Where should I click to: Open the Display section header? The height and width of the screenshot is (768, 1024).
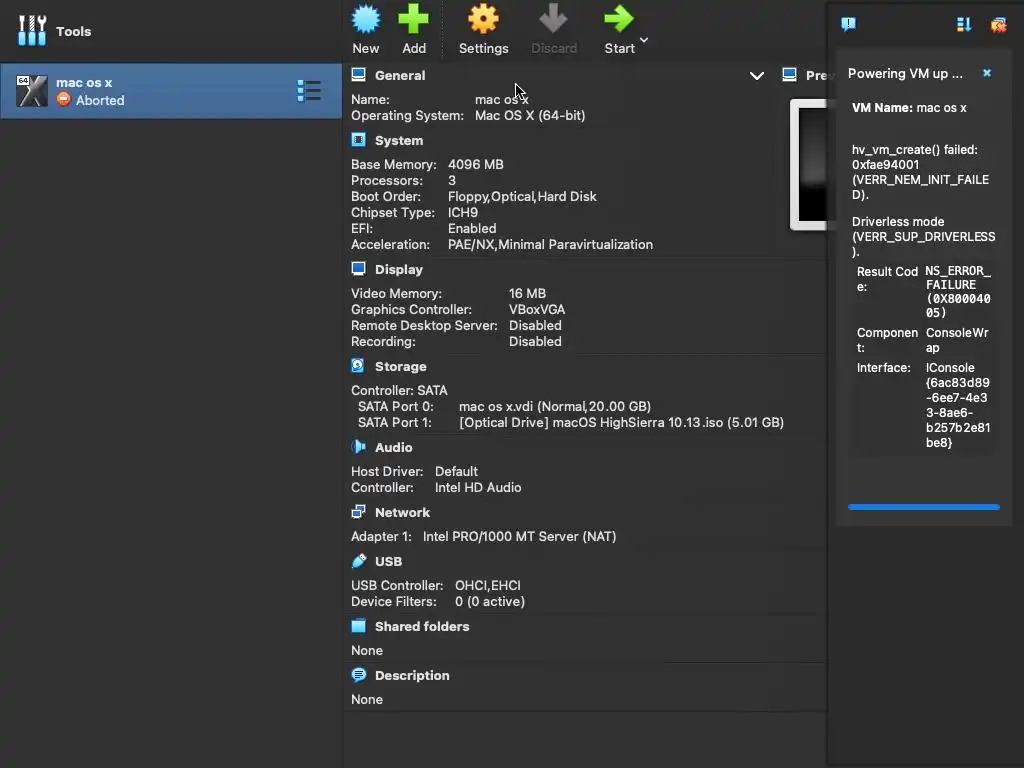tap(399, 270)
